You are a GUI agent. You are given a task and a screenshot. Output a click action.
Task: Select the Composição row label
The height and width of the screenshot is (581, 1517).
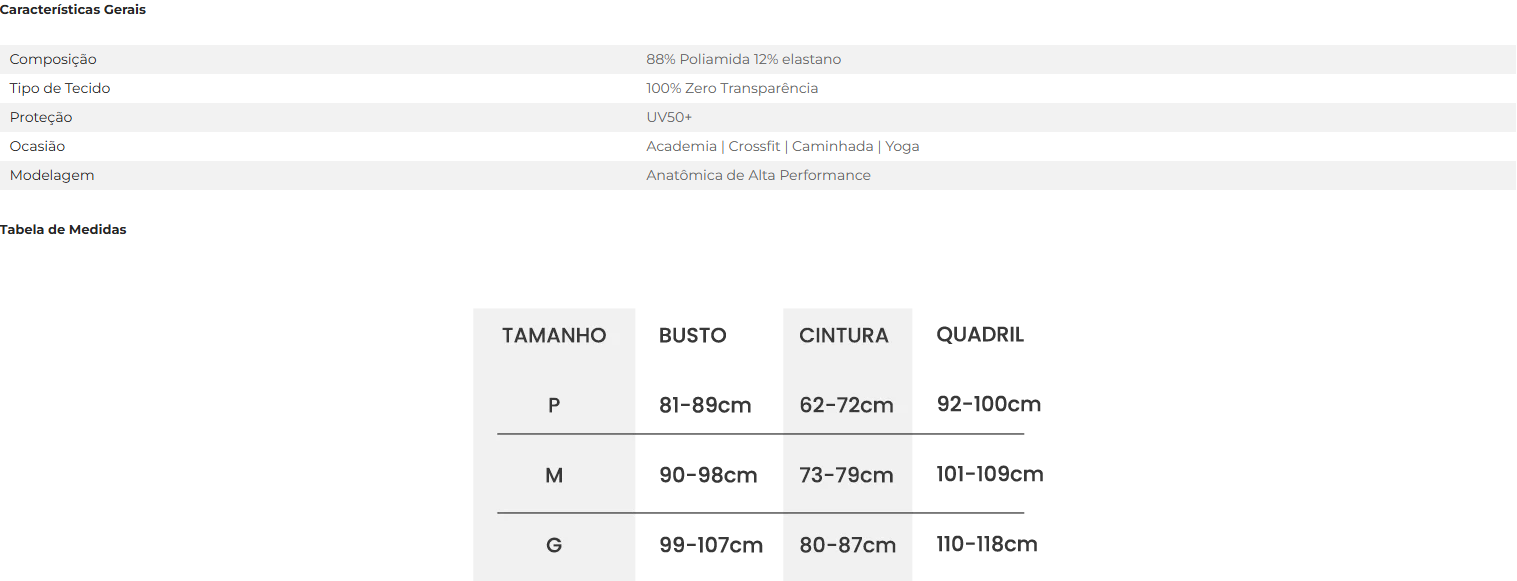pos(53,60)
